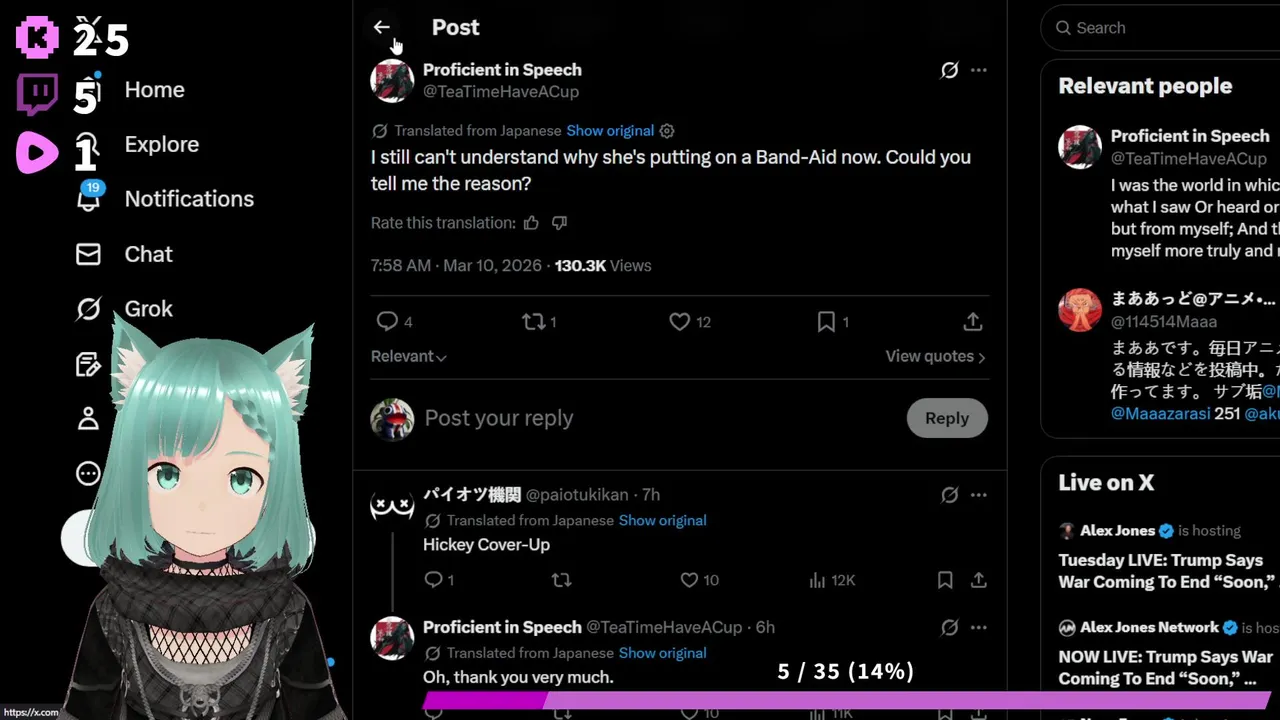Screen dimensions: 1280x720
Task: Rate translation with thumbs down
Action: [560, 223]
